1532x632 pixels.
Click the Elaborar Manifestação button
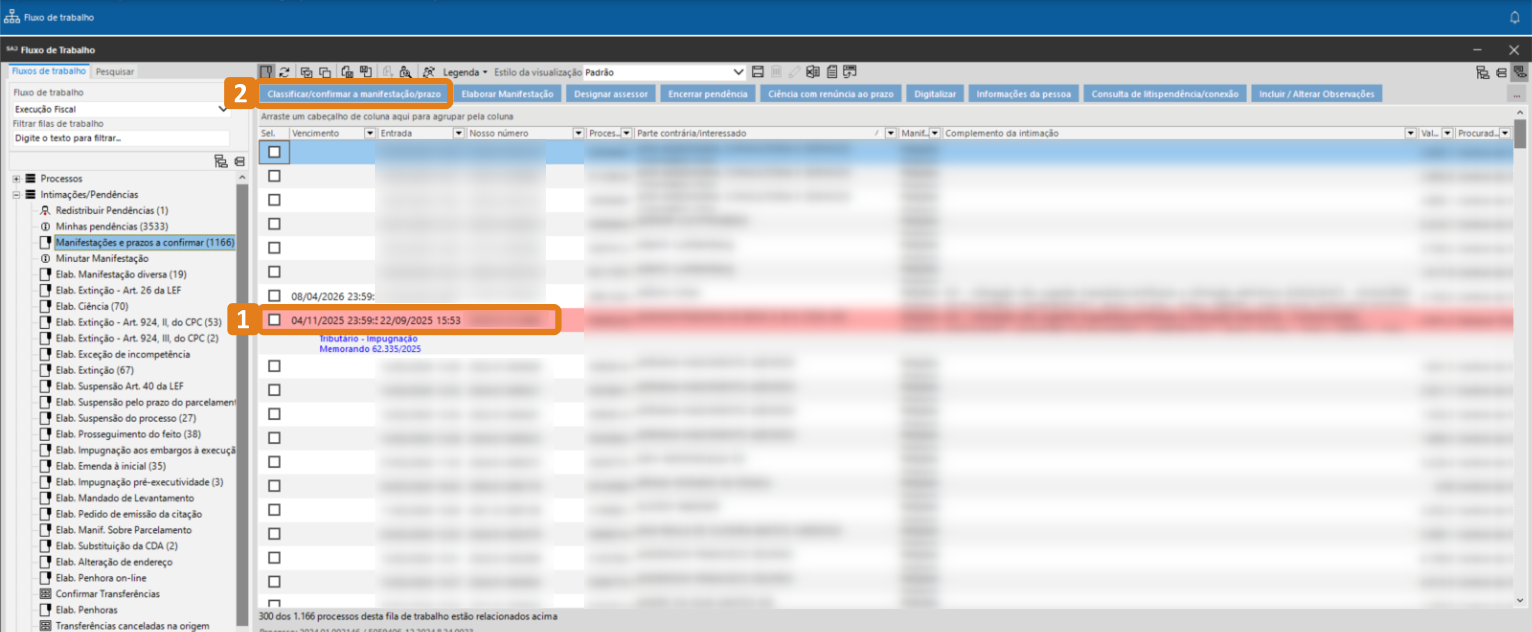click(508, 94)
